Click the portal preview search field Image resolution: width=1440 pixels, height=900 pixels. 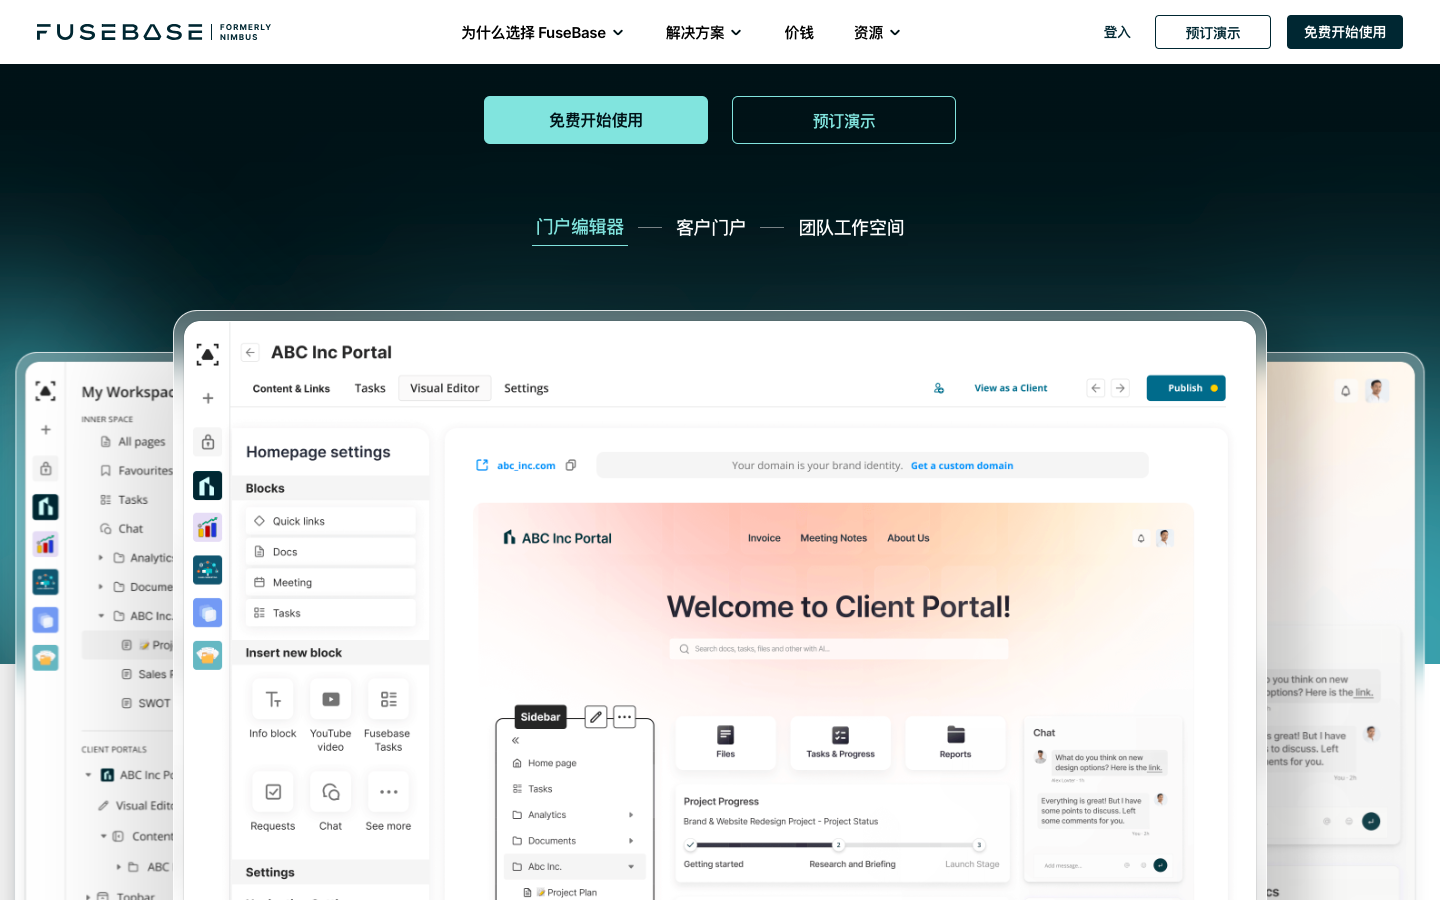[x=839, y=649]
